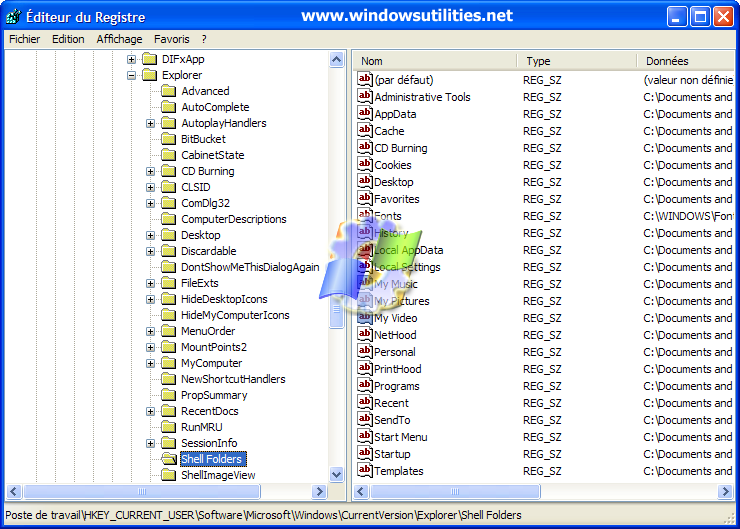Click the Advanced folder icon
This screenshot has width=740, height=529.
[168, 91]
